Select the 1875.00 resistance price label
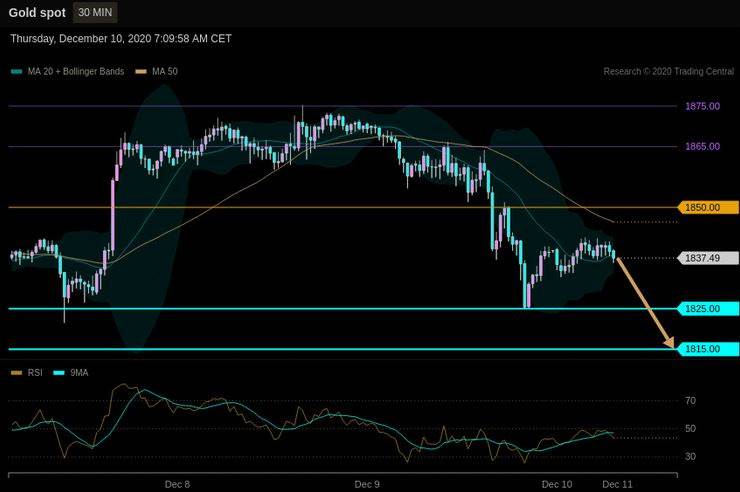 pos(703,106)
